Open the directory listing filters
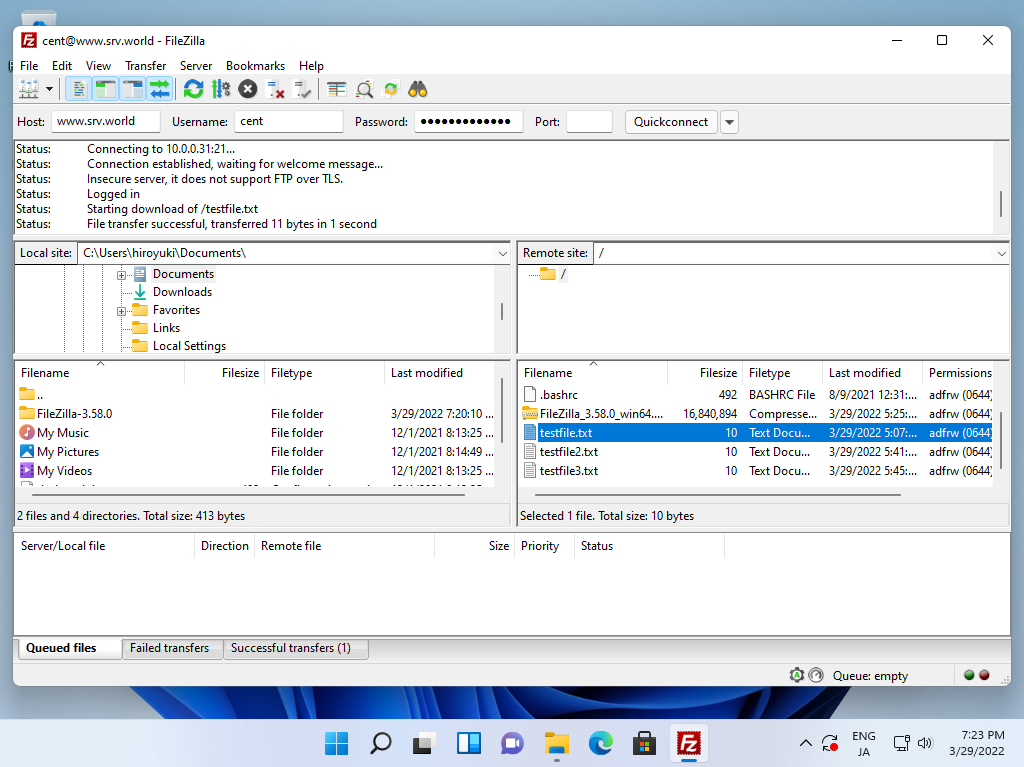Screen dimensions: 1024x767 pos(336,89)
